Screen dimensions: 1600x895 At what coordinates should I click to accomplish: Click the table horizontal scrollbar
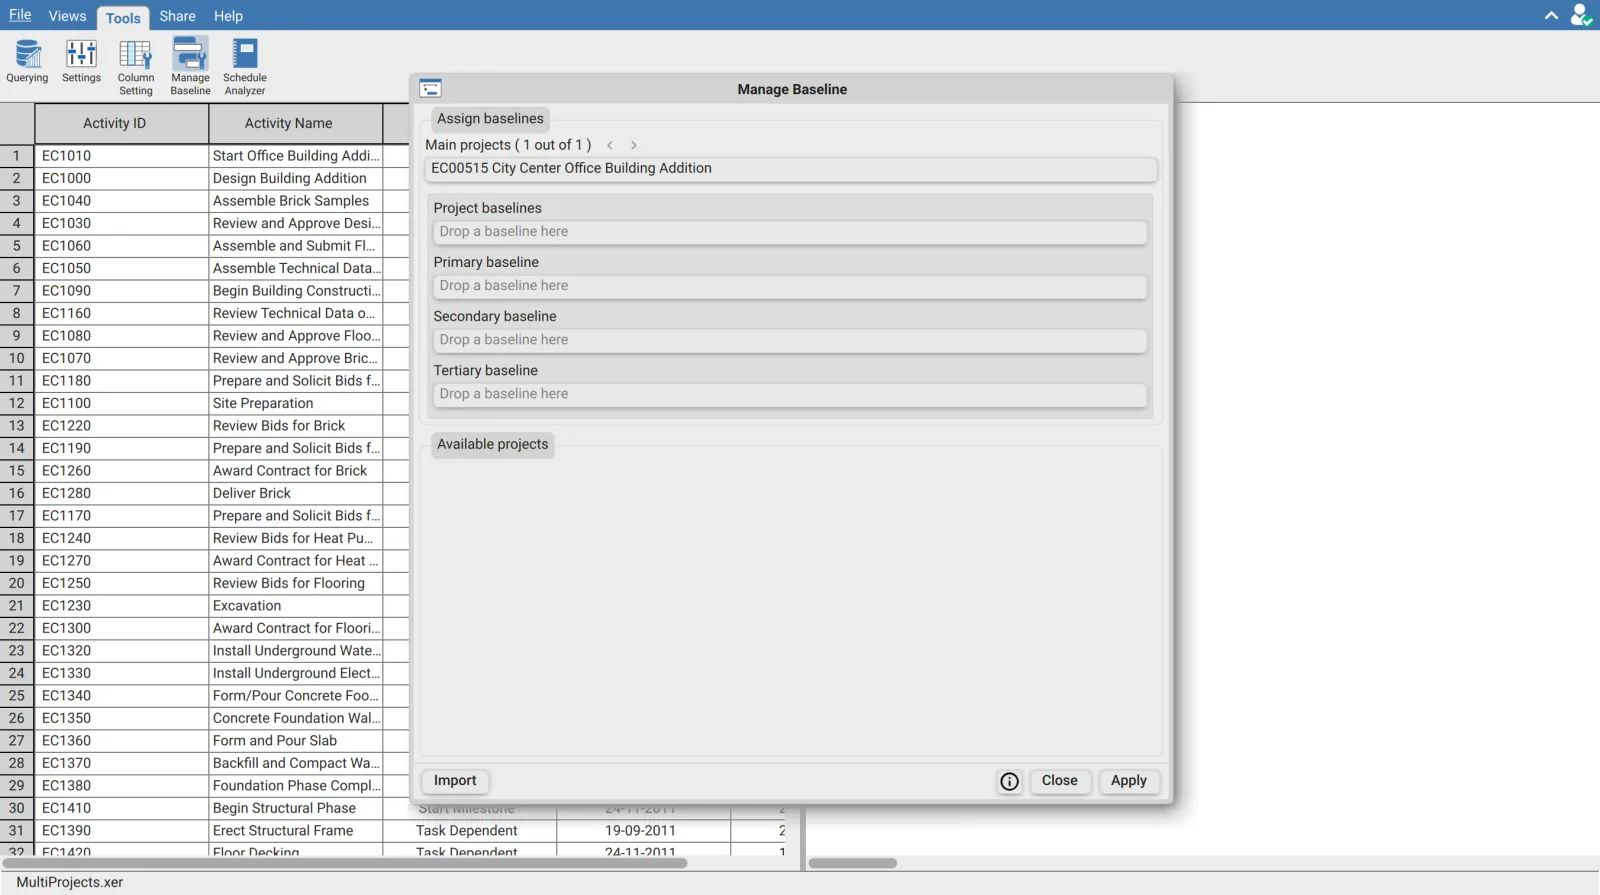345,863
